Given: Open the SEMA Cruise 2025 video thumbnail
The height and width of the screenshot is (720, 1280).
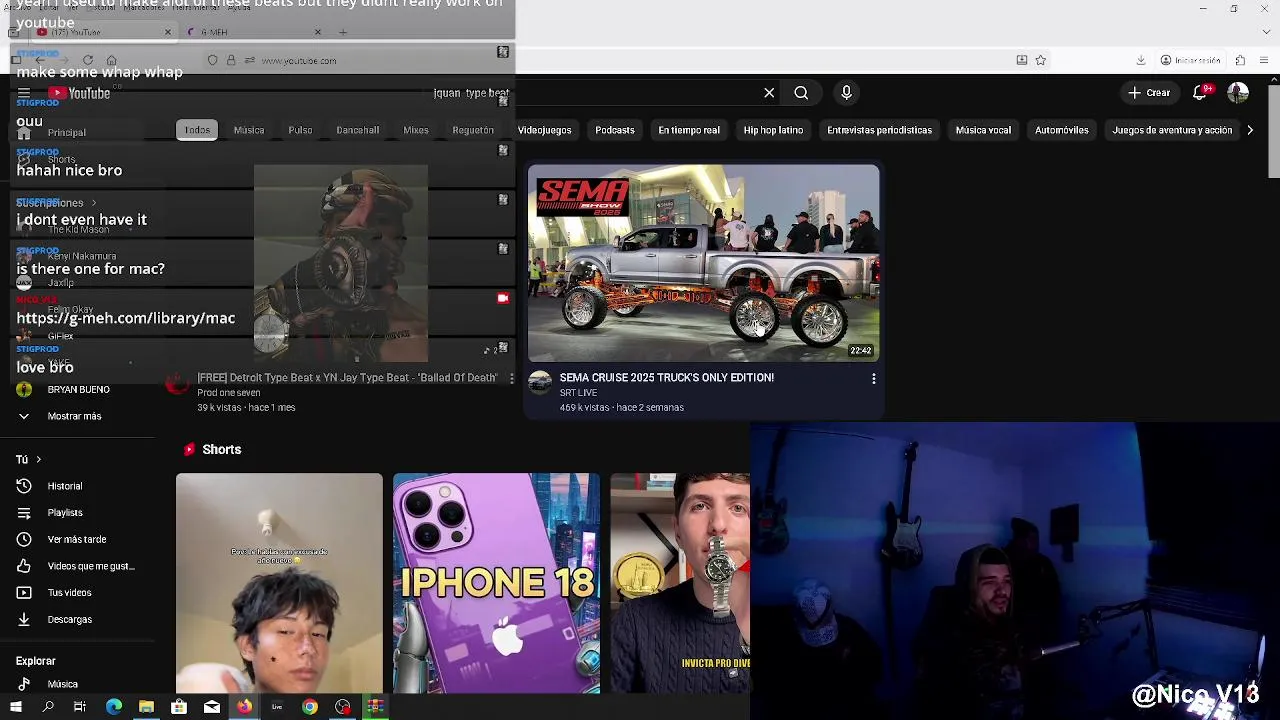Looking at the screenshot, I should (704, 263).
